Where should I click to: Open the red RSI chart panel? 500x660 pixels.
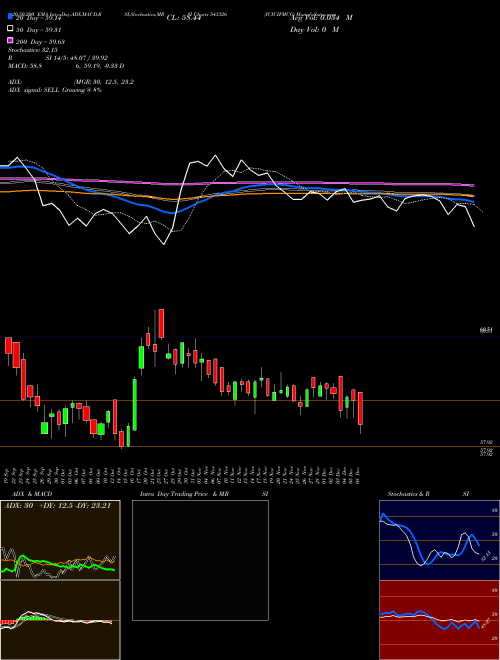pyautogui.click(x=439, y=620)
